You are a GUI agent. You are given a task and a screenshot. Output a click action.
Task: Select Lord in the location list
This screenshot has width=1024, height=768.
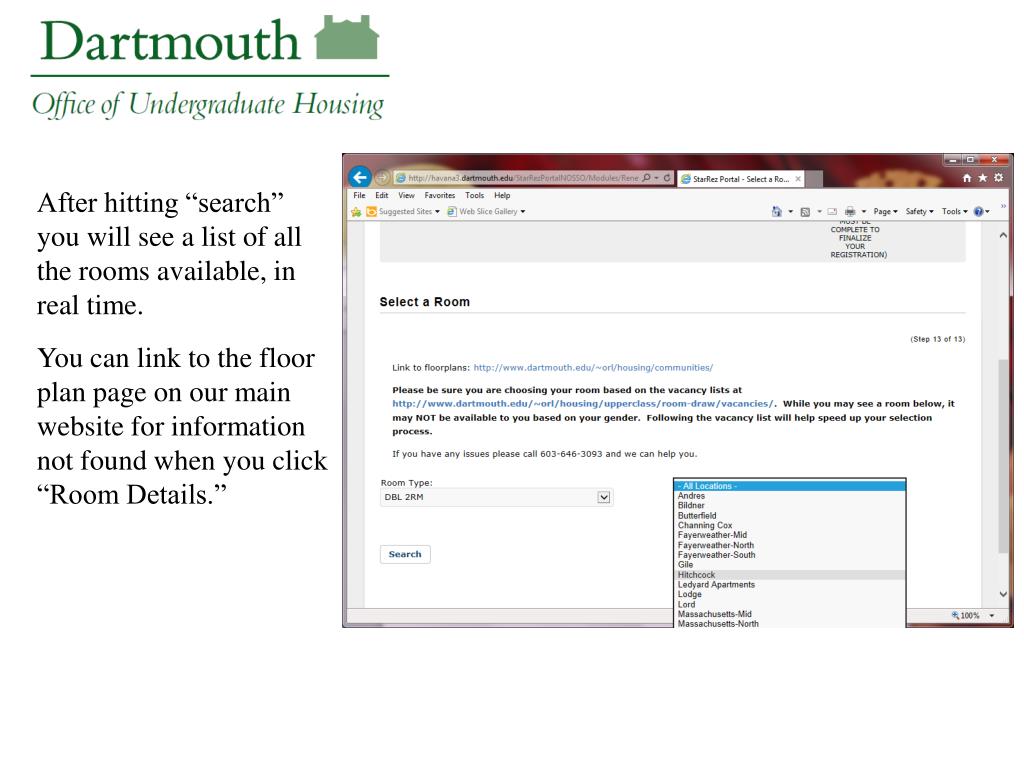[790, 605]
